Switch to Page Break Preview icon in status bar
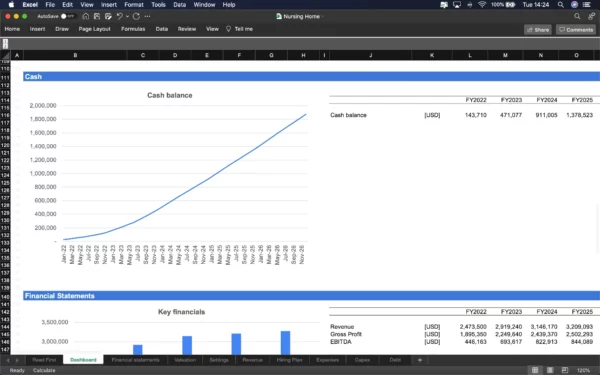600x375 pixels. (x=564, y=370)
